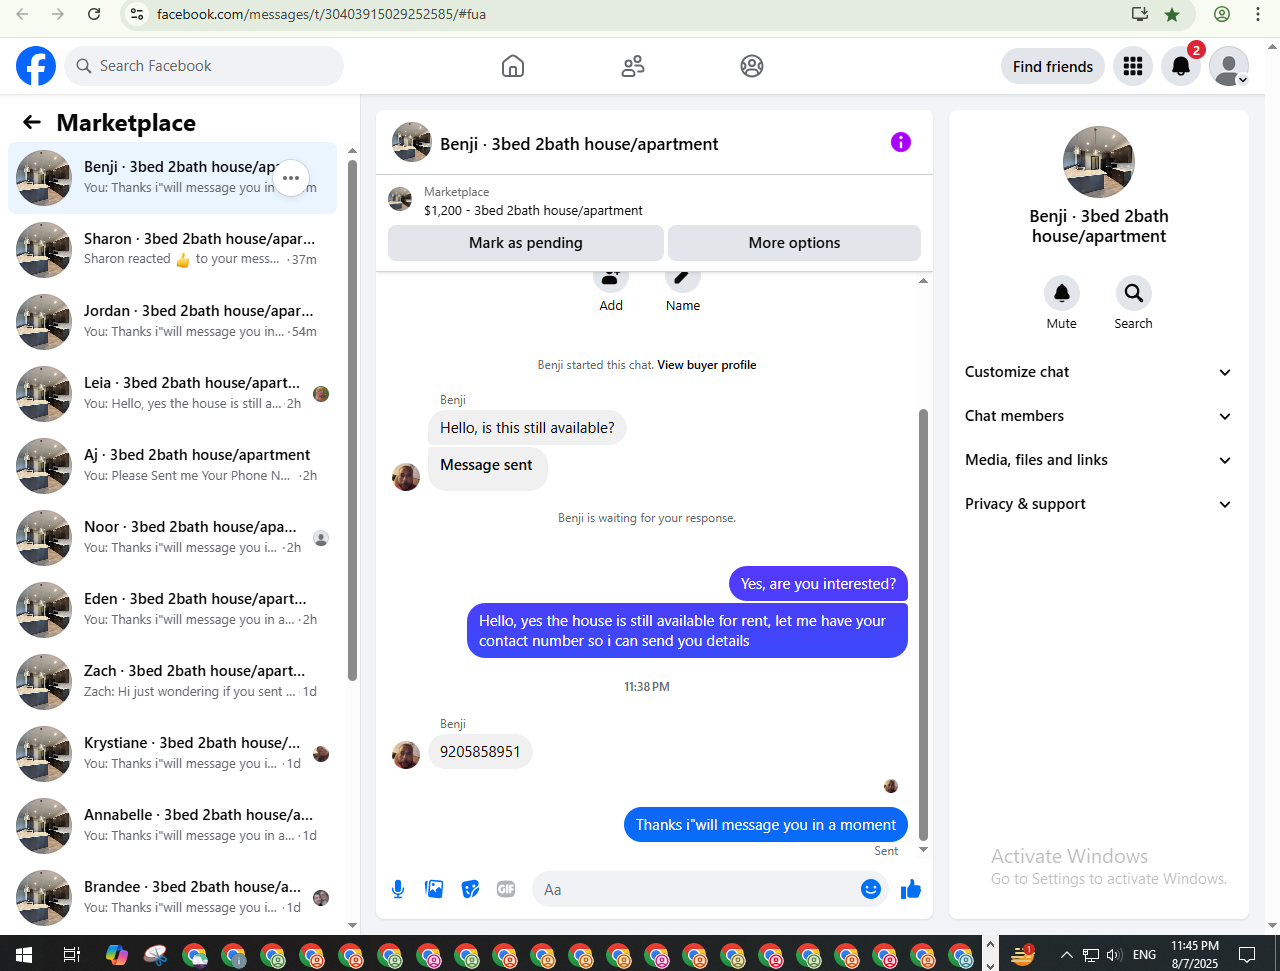Open the Facebook logo home link
The width and height of the screenshot is (1280, 971).
click(36, 66)
